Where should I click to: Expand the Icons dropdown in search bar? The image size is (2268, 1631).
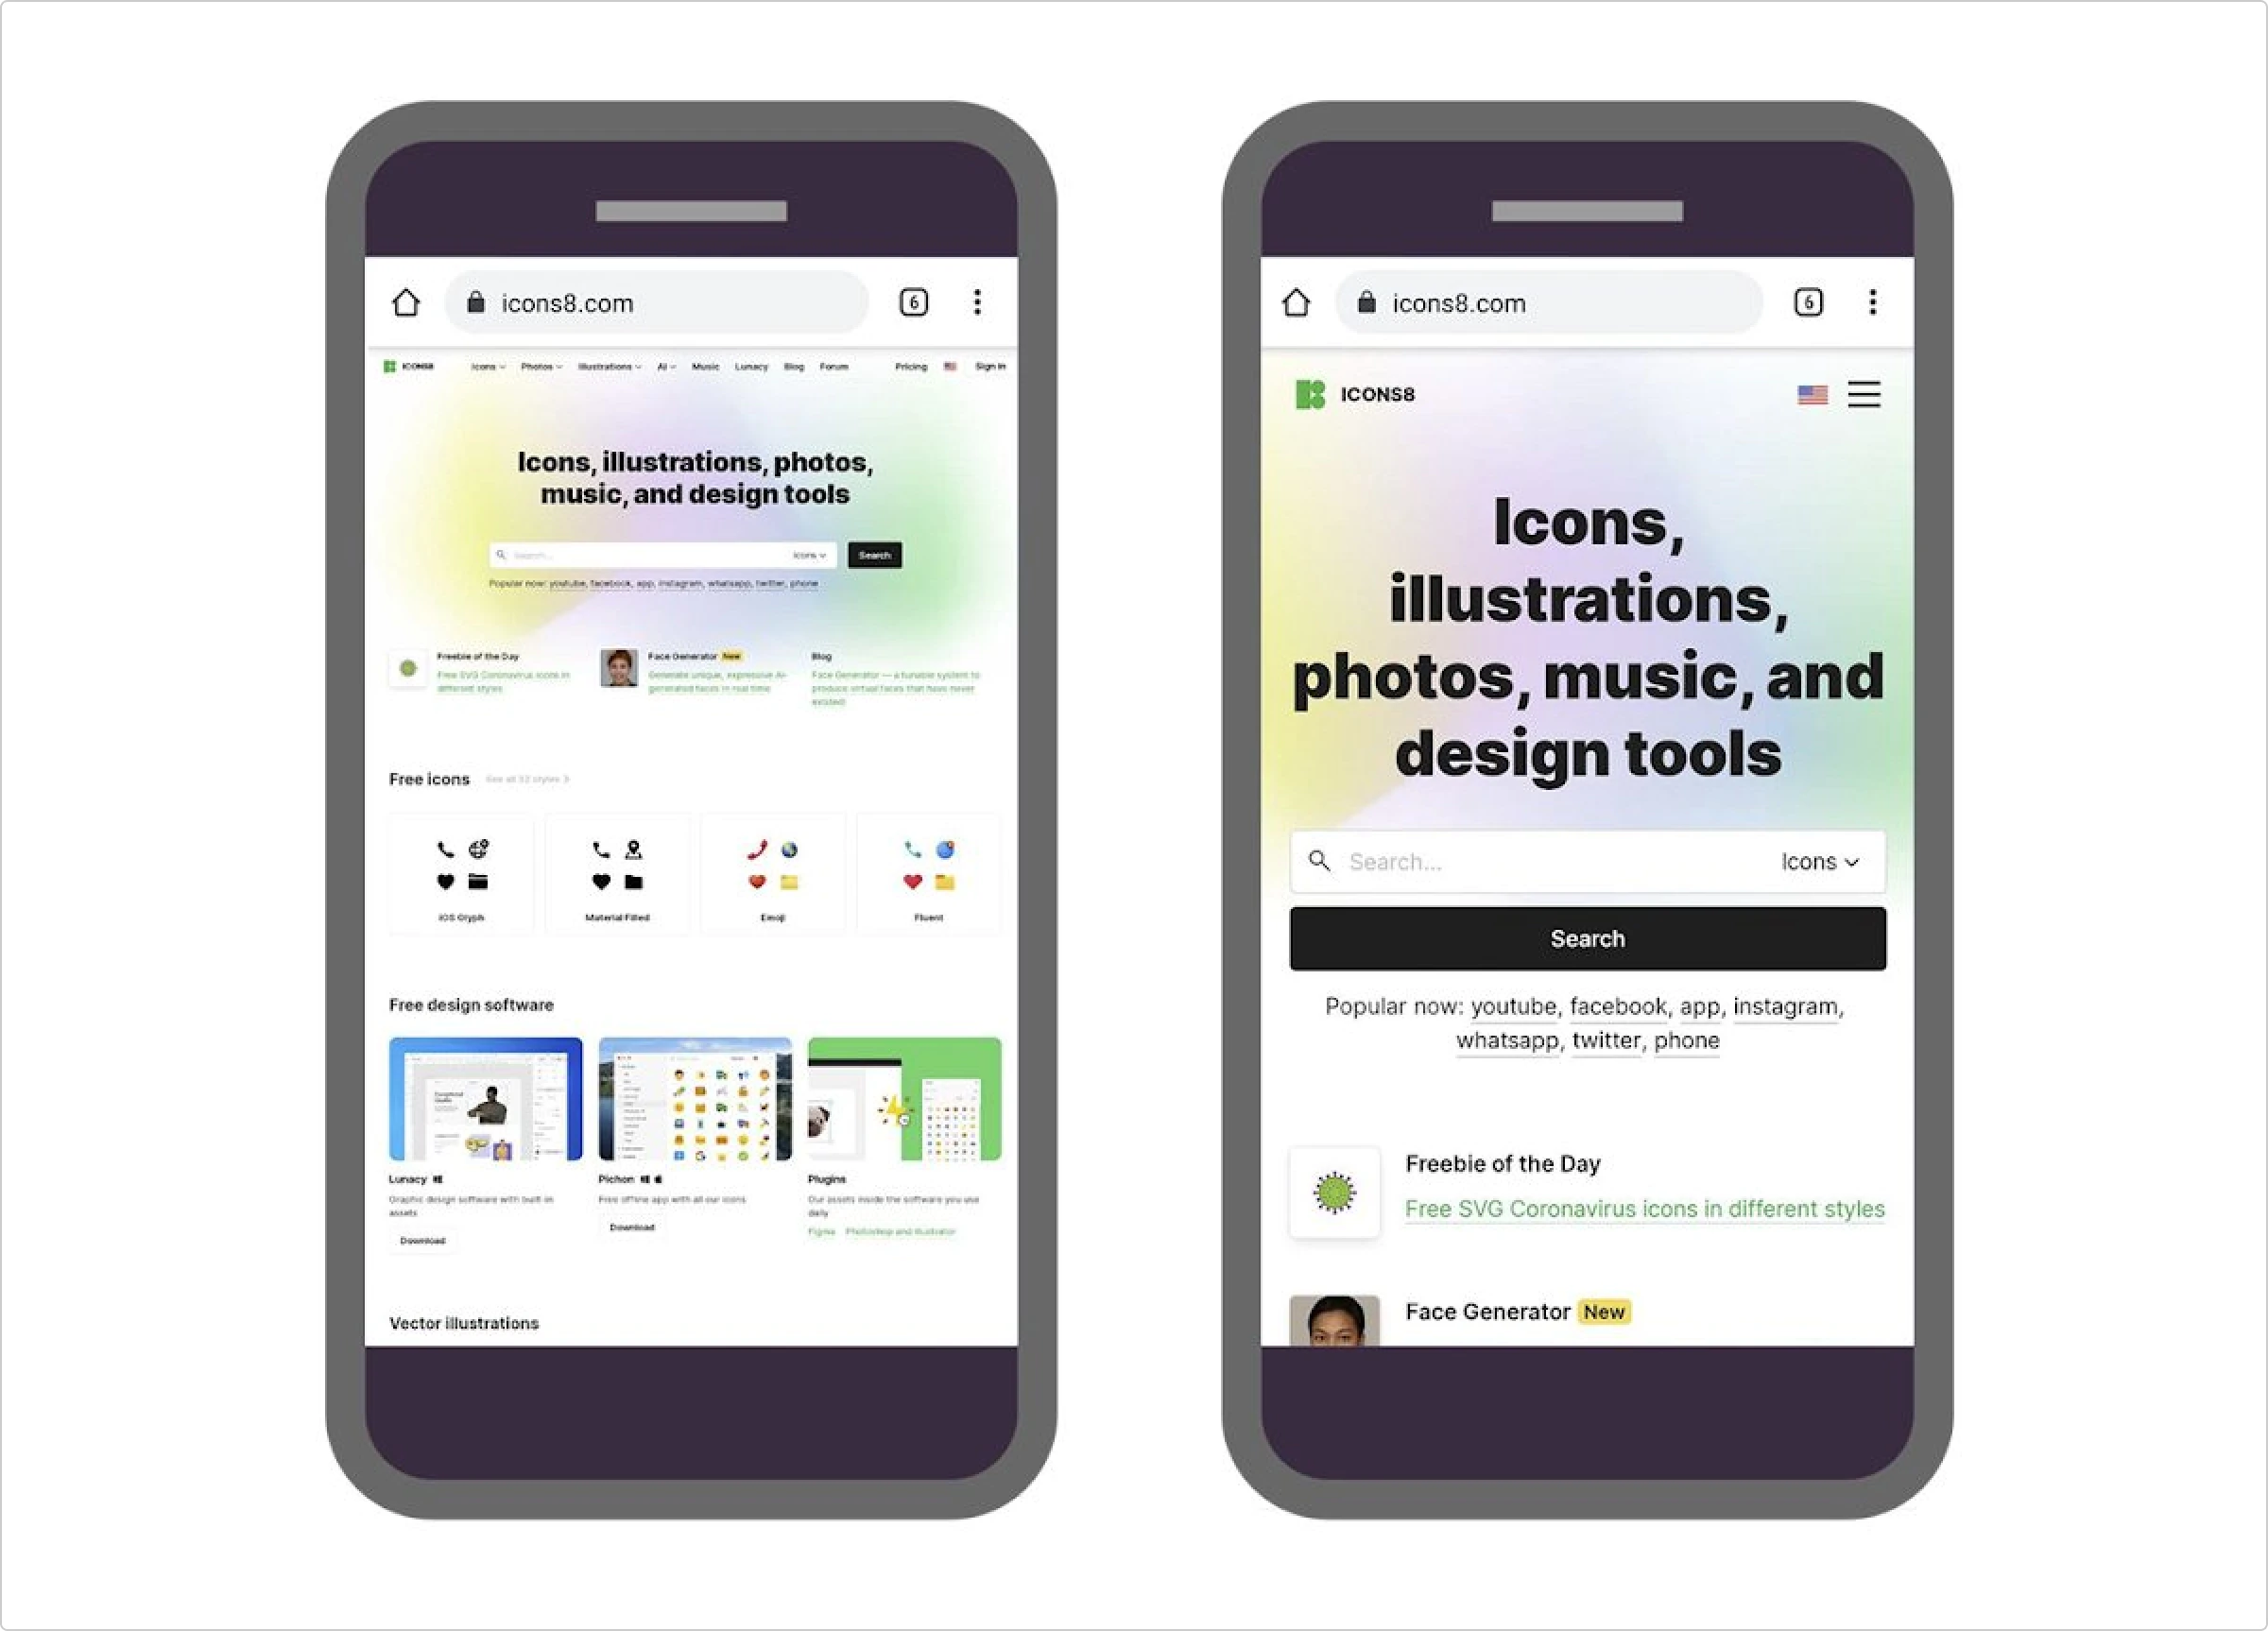click(x=1823, y=861)
